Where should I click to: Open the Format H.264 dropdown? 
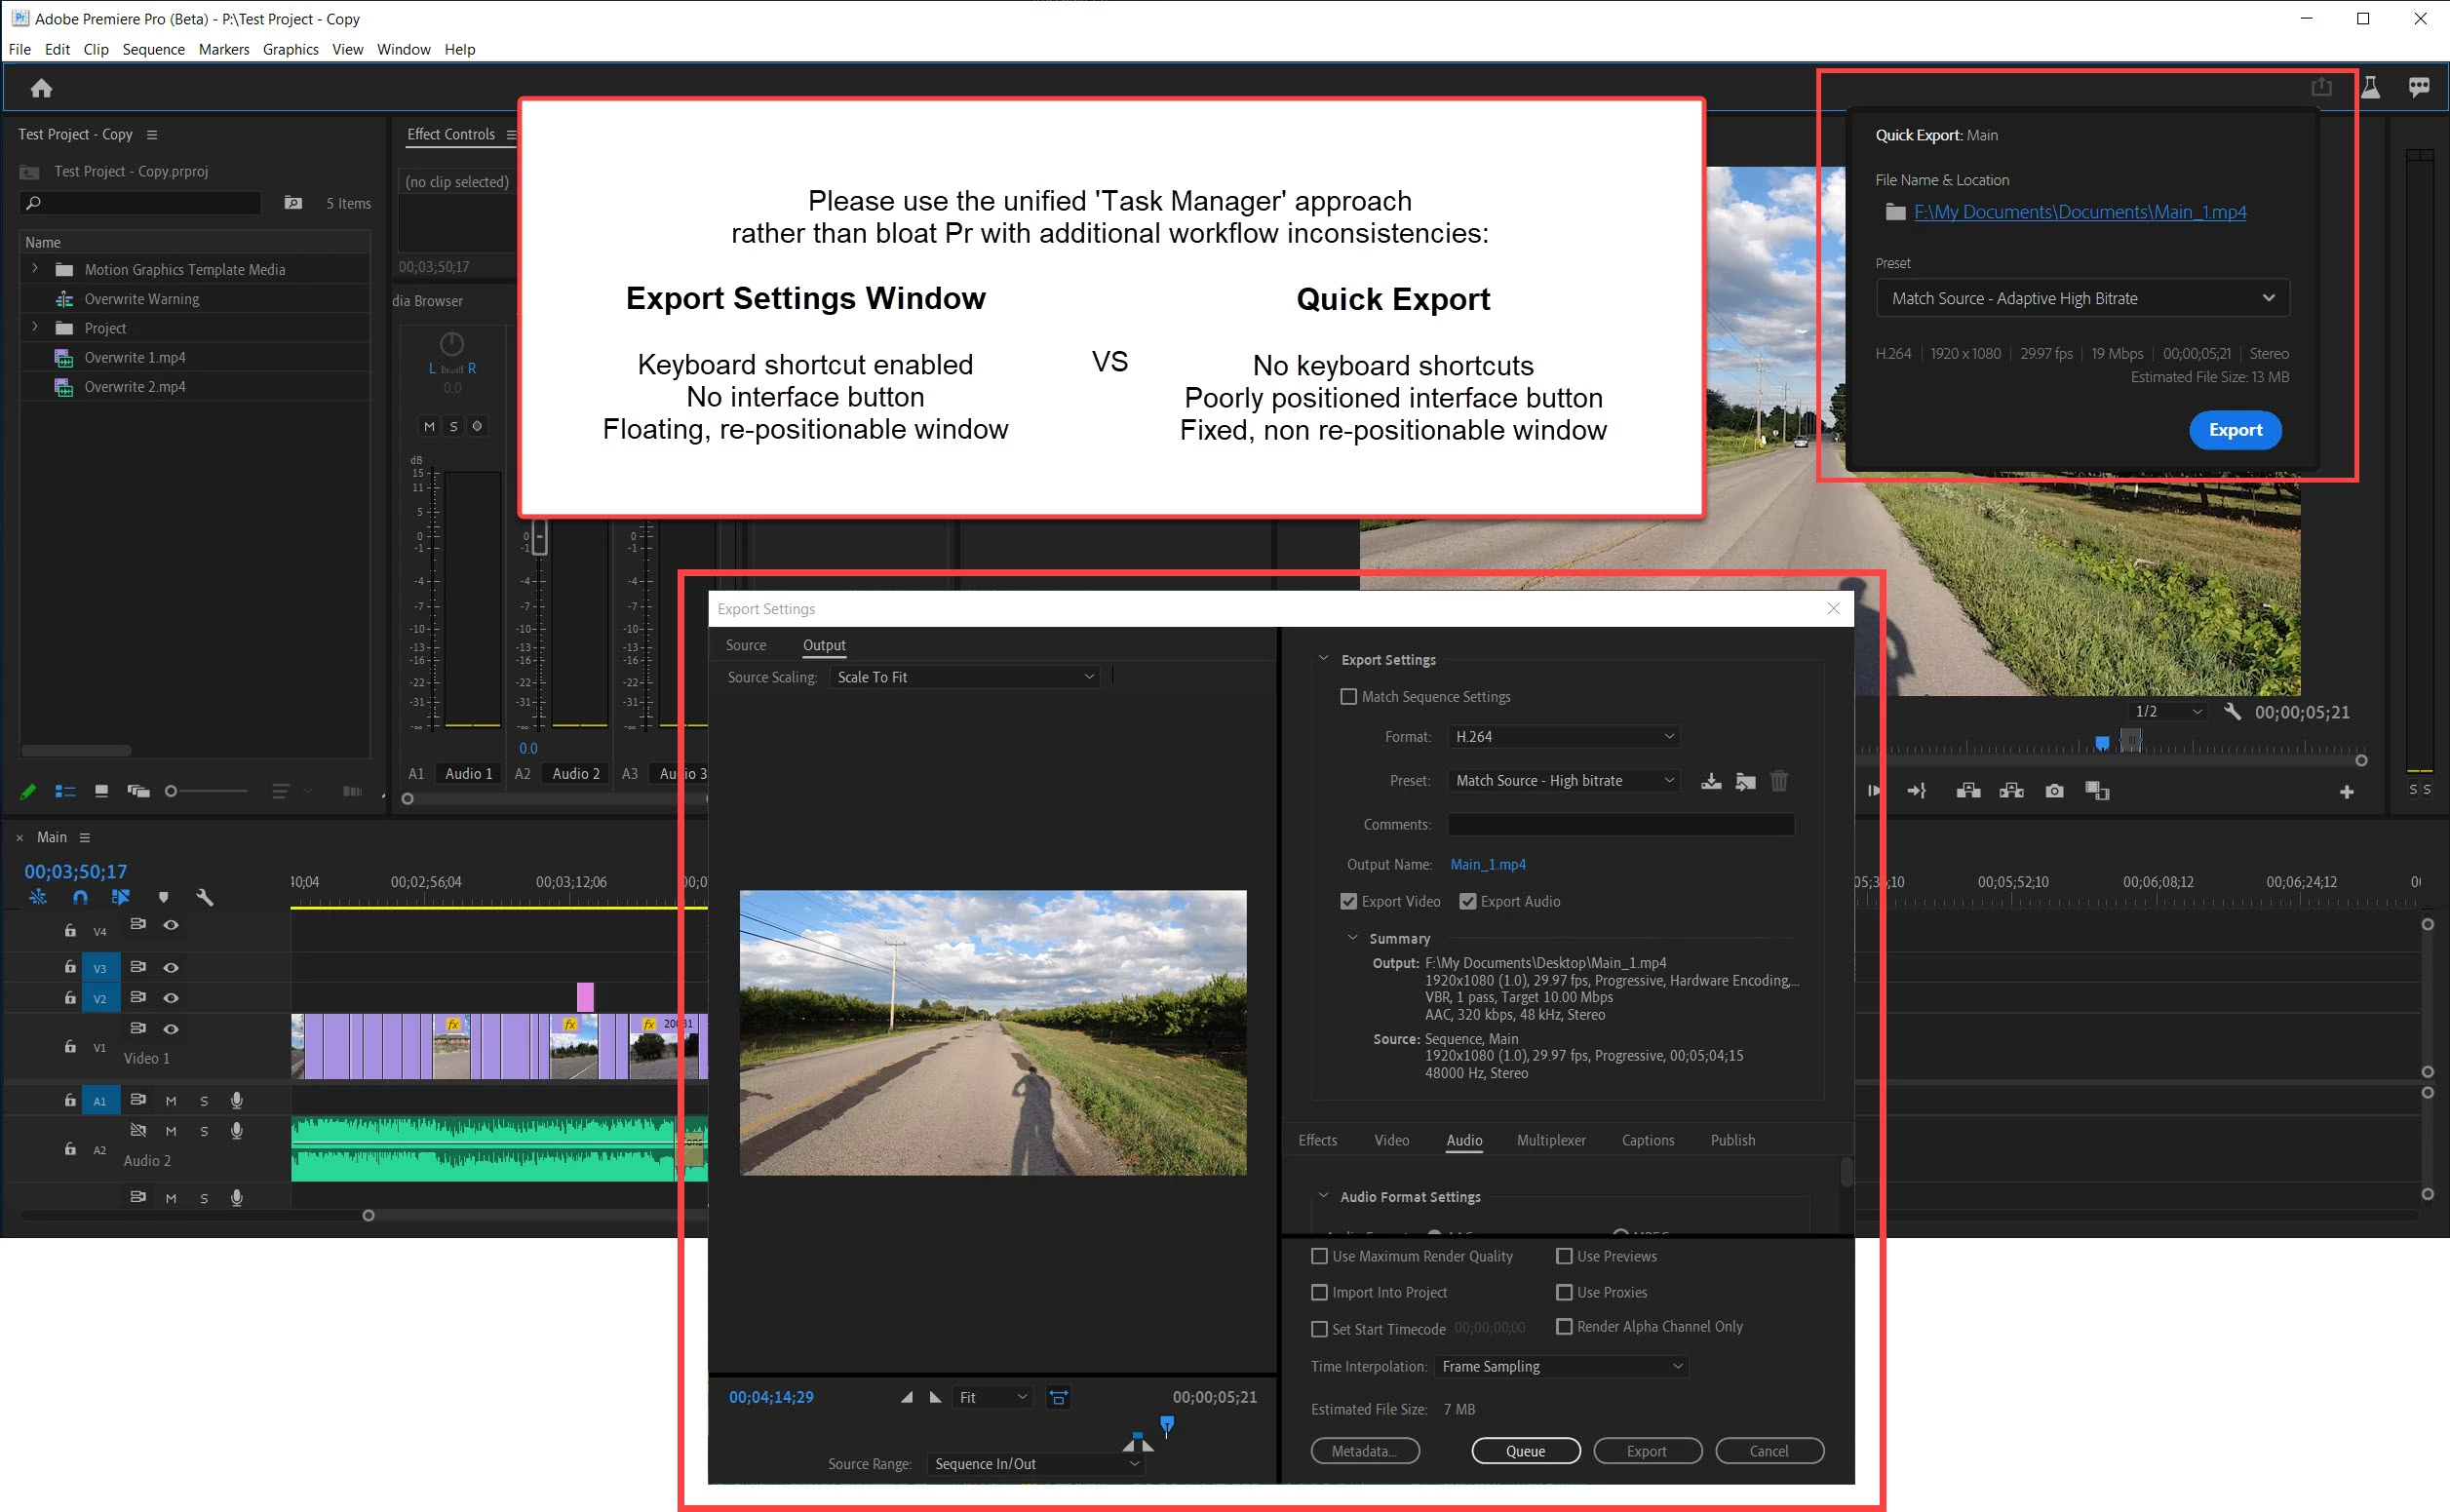tap(1563, 737)
